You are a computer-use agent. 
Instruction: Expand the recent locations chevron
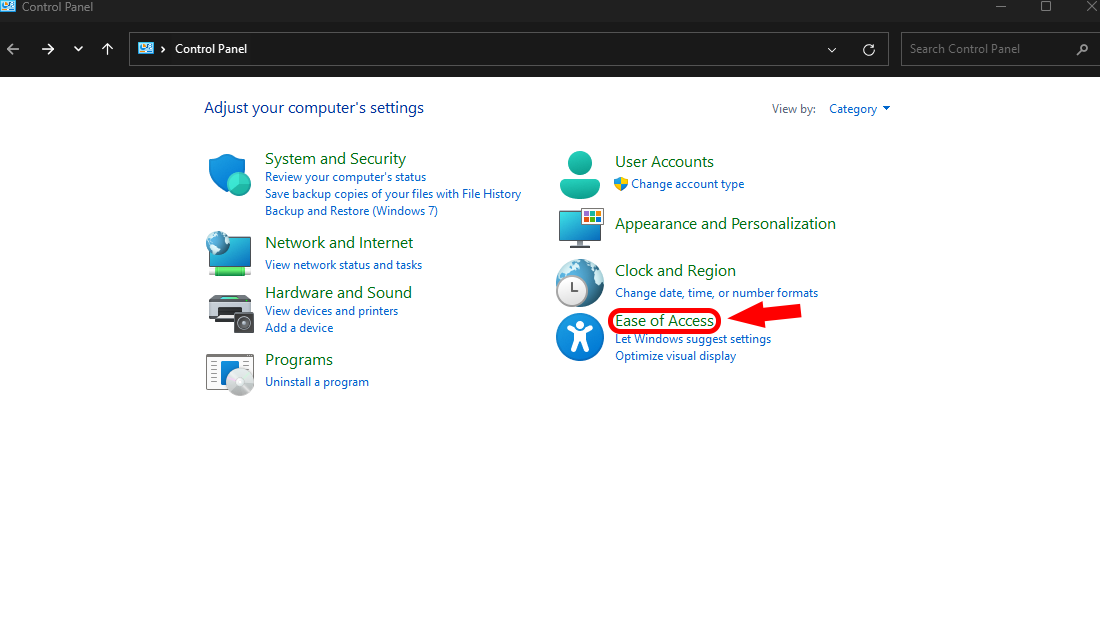click(78, 49)
